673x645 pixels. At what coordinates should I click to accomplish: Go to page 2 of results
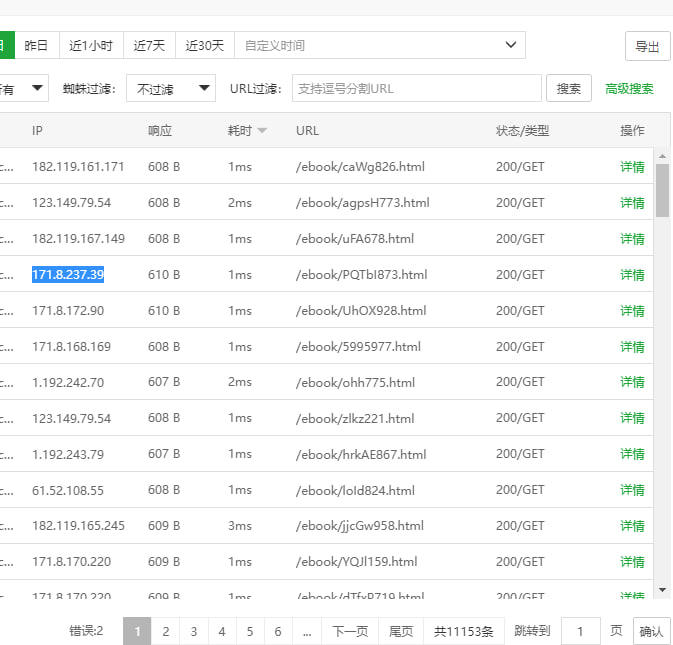click(166, 631)
